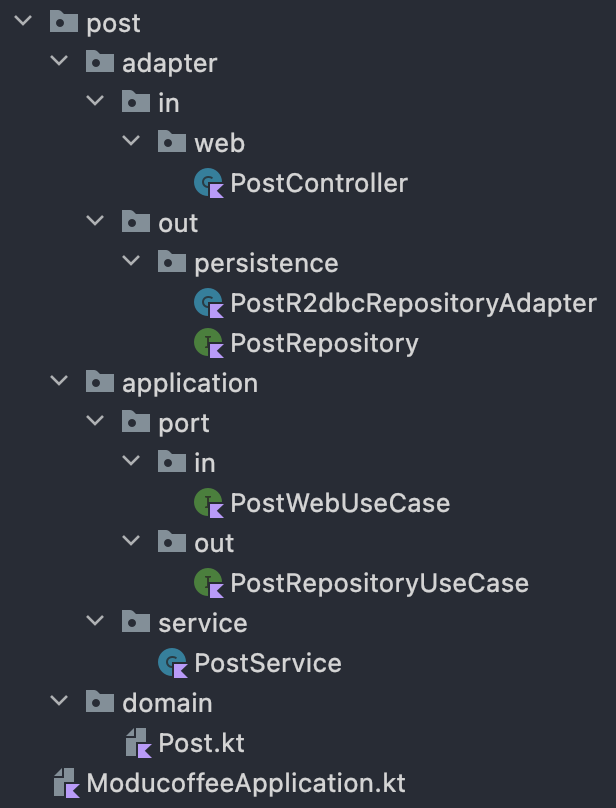The width and height of the screenshot is (616, 808).
Task: Click the class icon beside PostR2dbcRepositoryAdapter
Action: coord(207,303)
